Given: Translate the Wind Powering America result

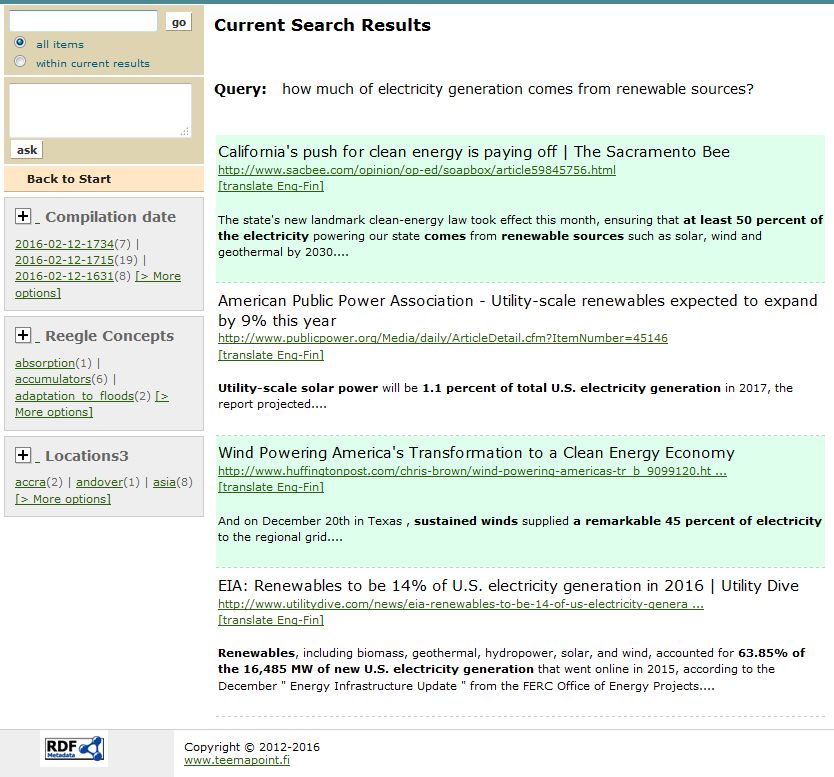Looking at the screenshot, I should coord(271,487).
